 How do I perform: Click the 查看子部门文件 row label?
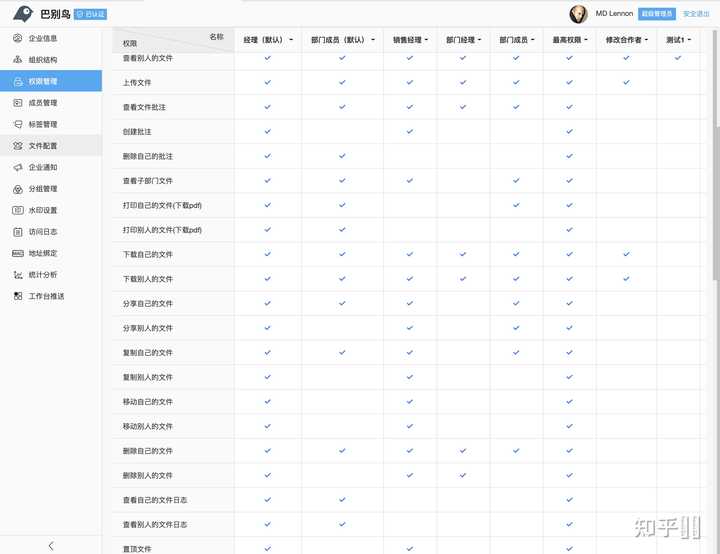pos(147,181)
